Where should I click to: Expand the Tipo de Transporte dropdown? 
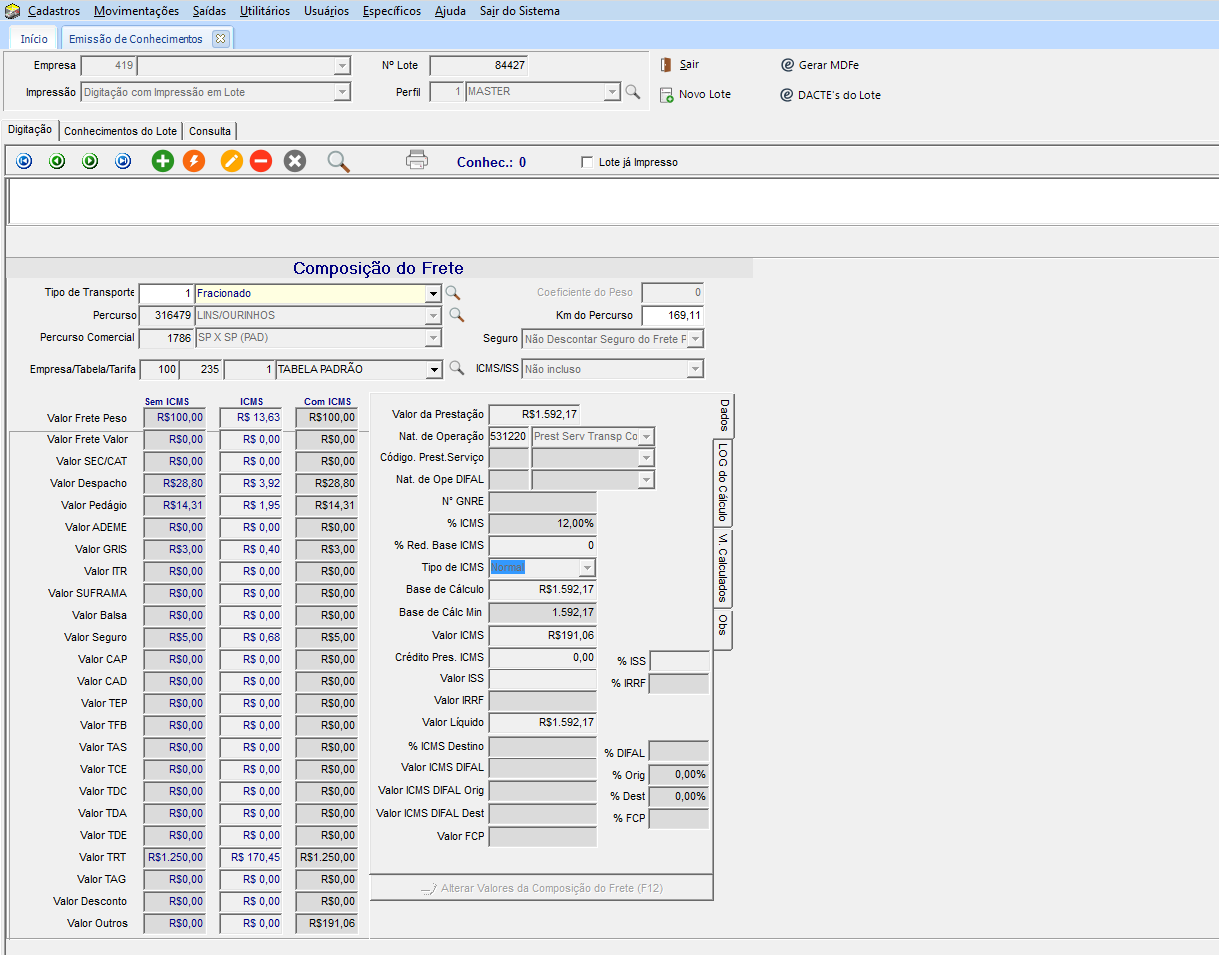[x=432, y=294]
